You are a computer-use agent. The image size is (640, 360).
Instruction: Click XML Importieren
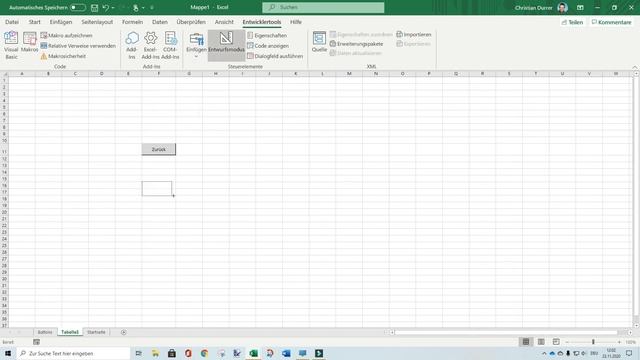pyautogui.click(x=413, y=35)
